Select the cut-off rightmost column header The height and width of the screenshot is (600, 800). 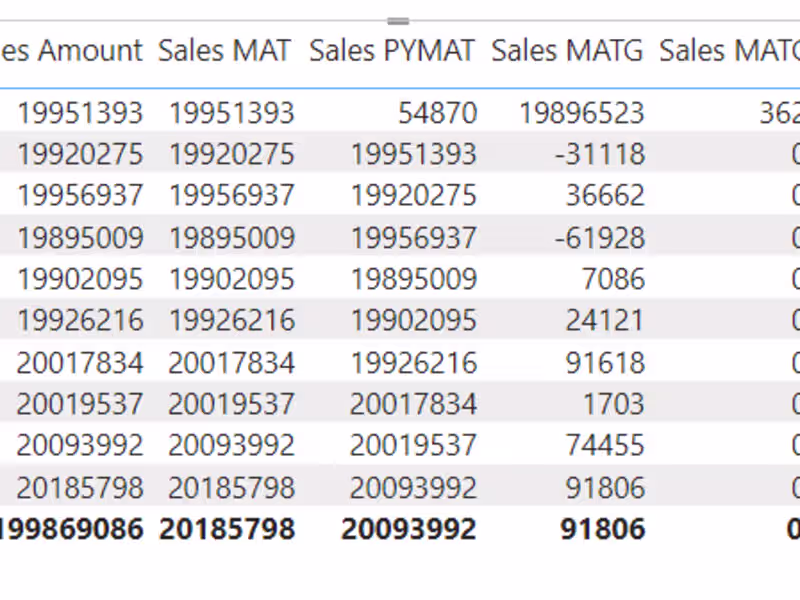[729, 51]
